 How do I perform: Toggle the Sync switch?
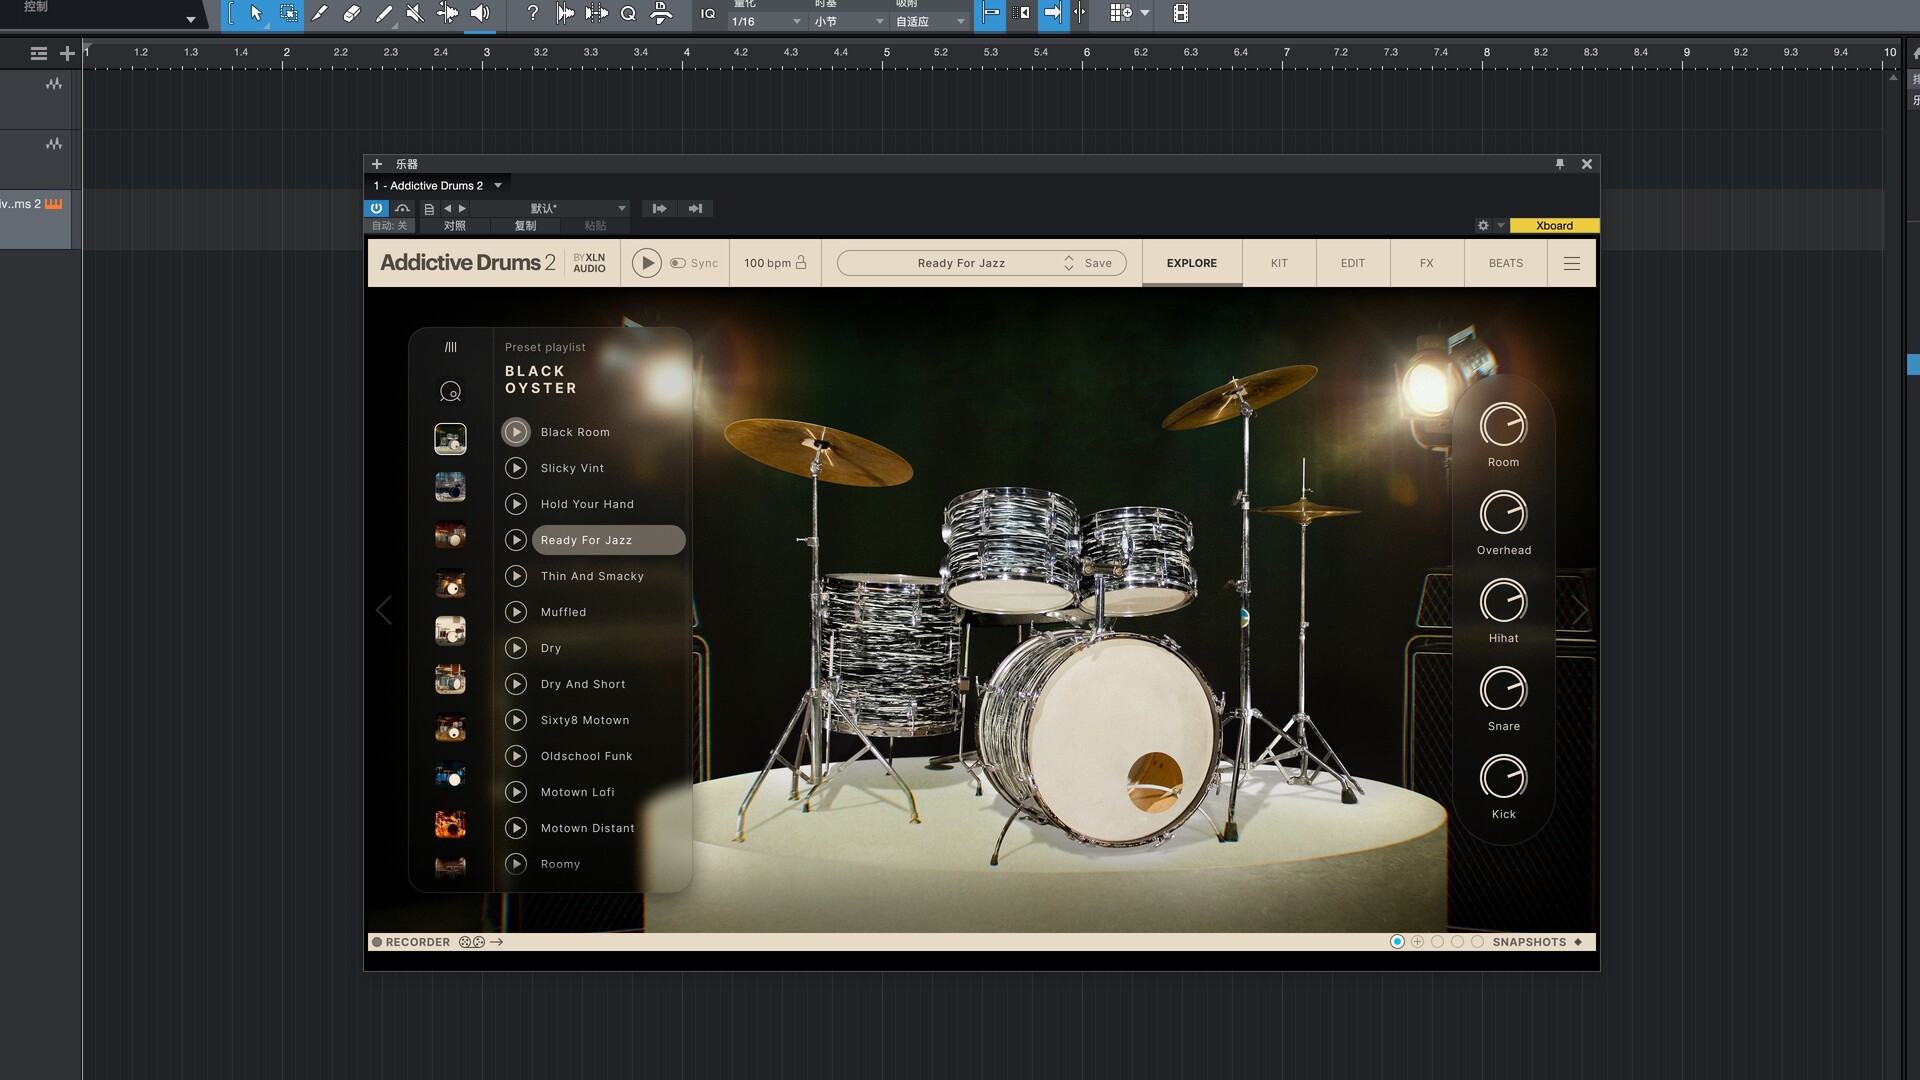pyautogui.click(x=678, y=263)
